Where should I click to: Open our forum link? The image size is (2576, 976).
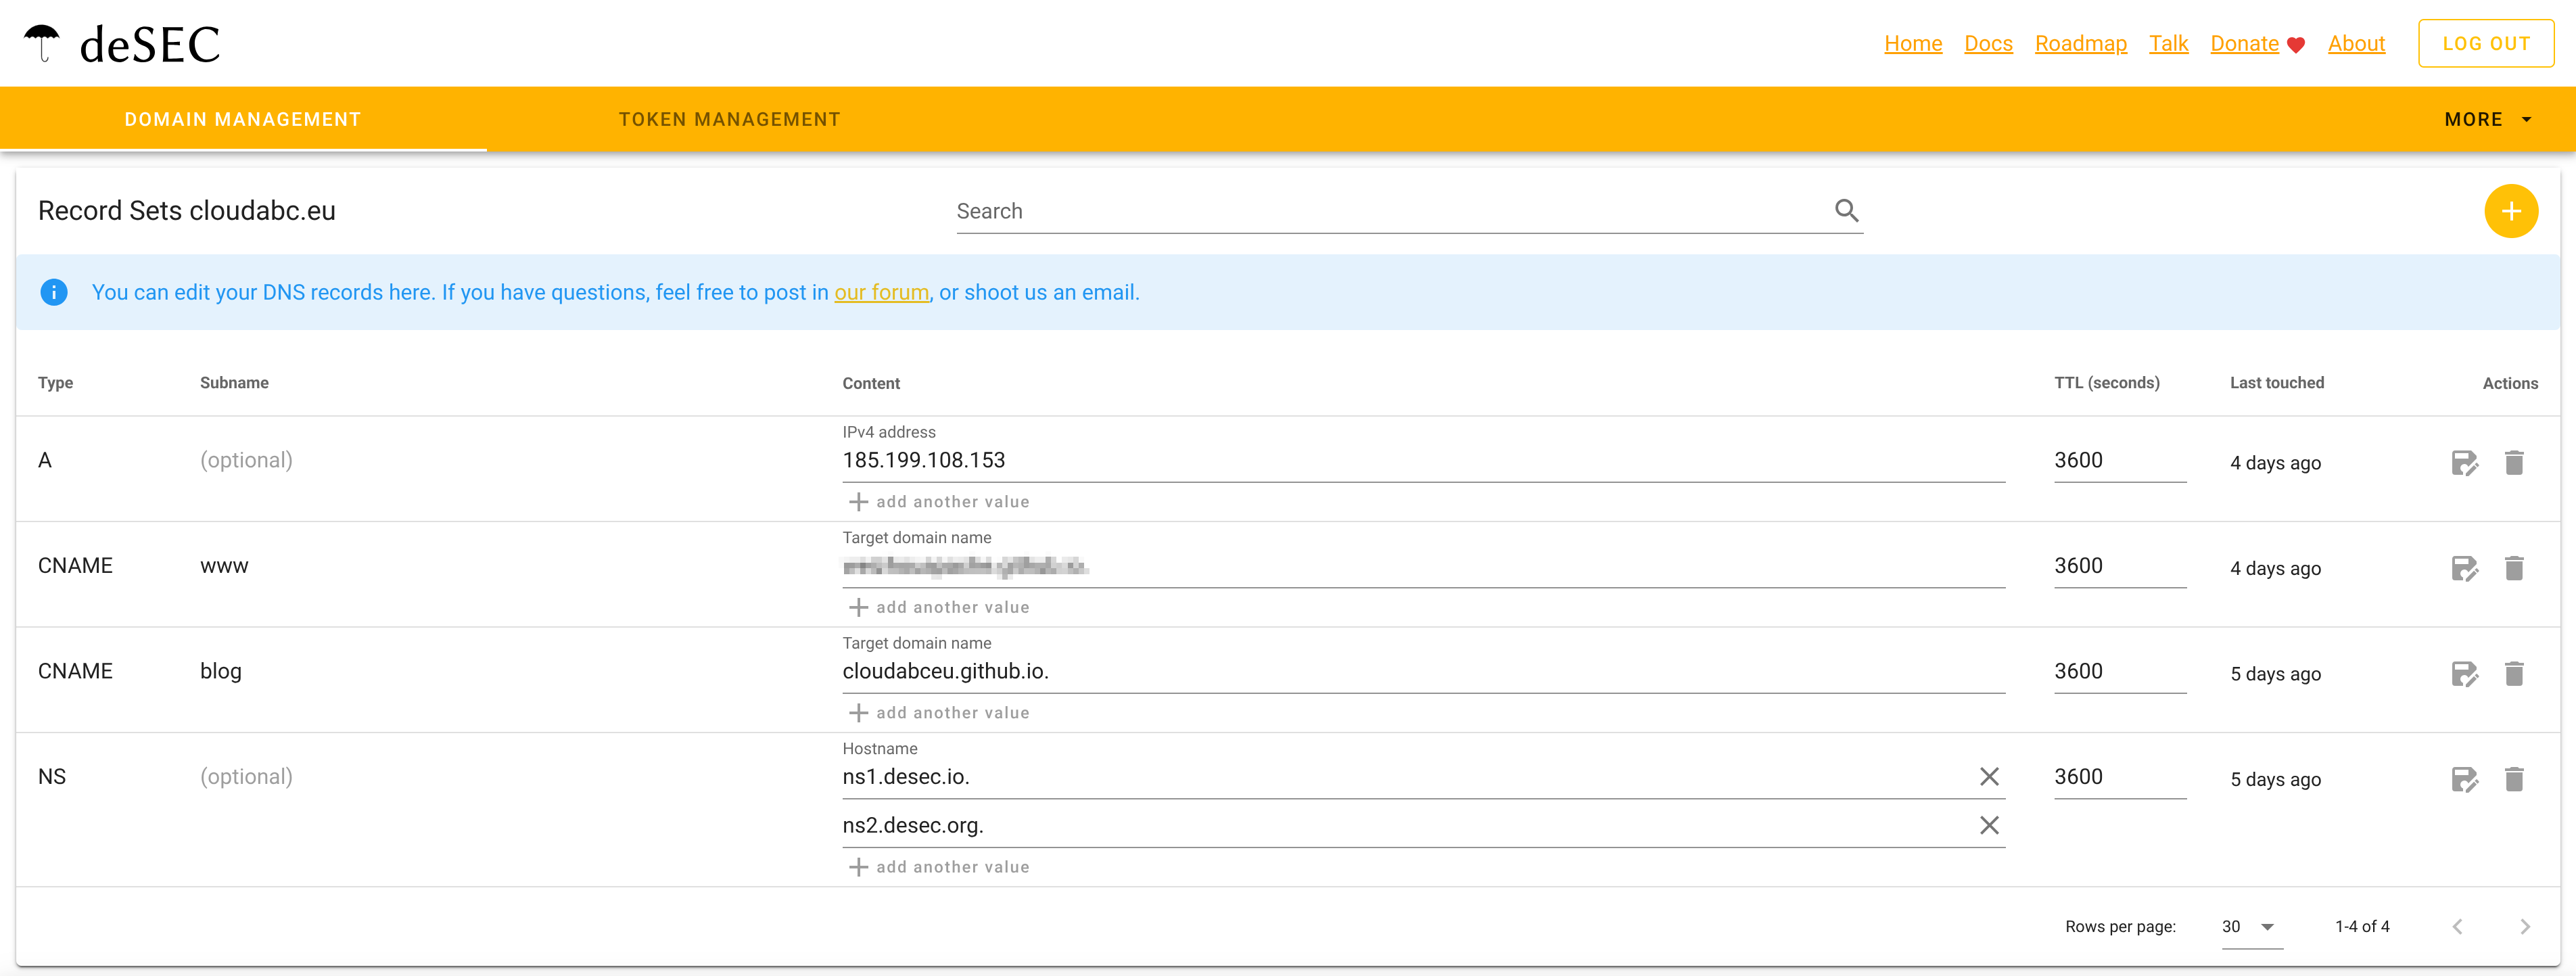(881, 292)
